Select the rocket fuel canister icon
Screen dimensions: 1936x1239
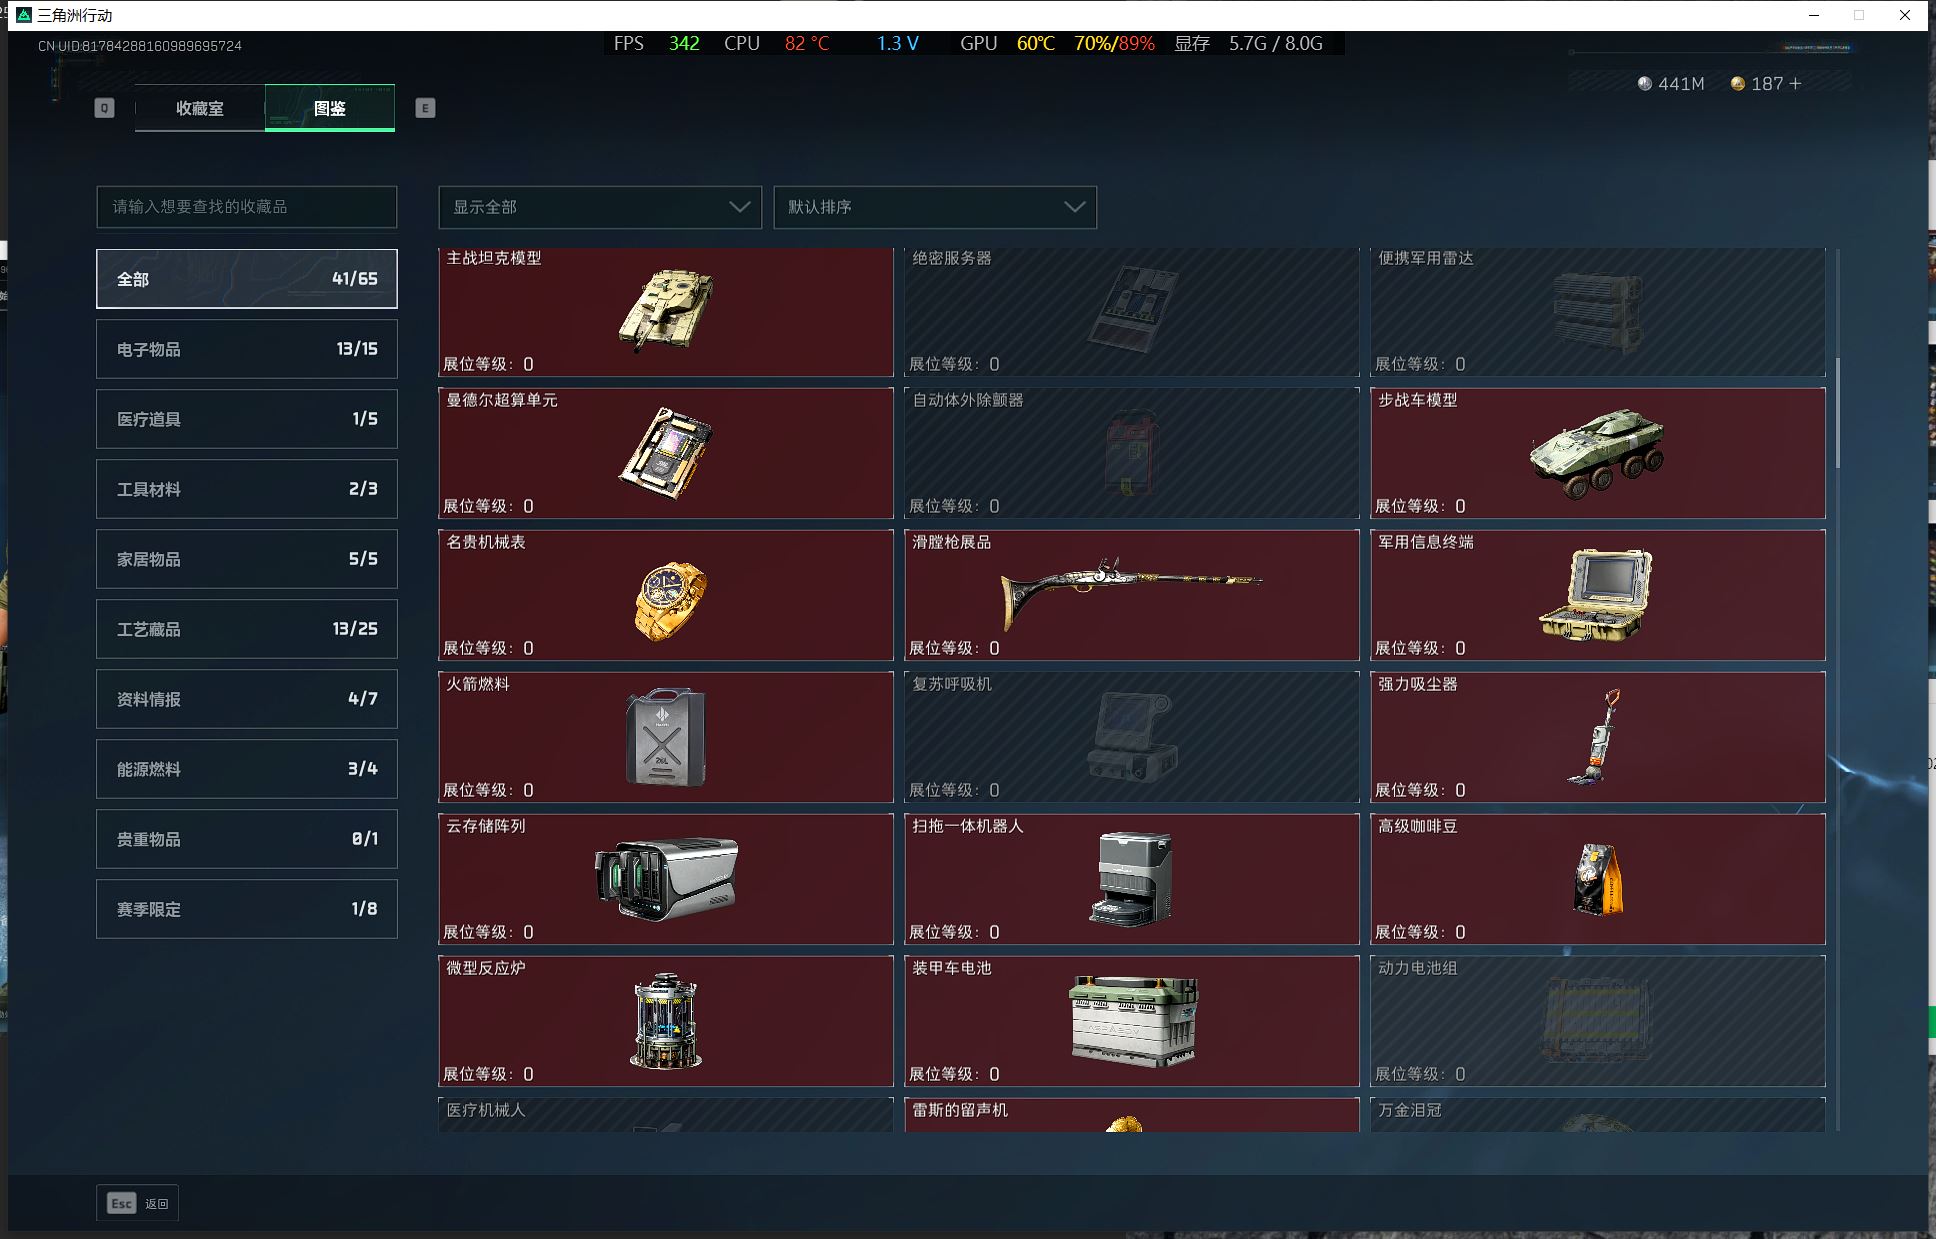tap(665, 737)
